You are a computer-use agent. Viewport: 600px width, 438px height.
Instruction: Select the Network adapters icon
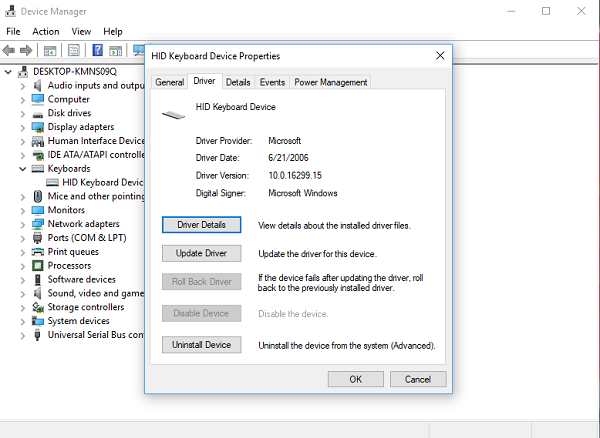coord(38,224)
